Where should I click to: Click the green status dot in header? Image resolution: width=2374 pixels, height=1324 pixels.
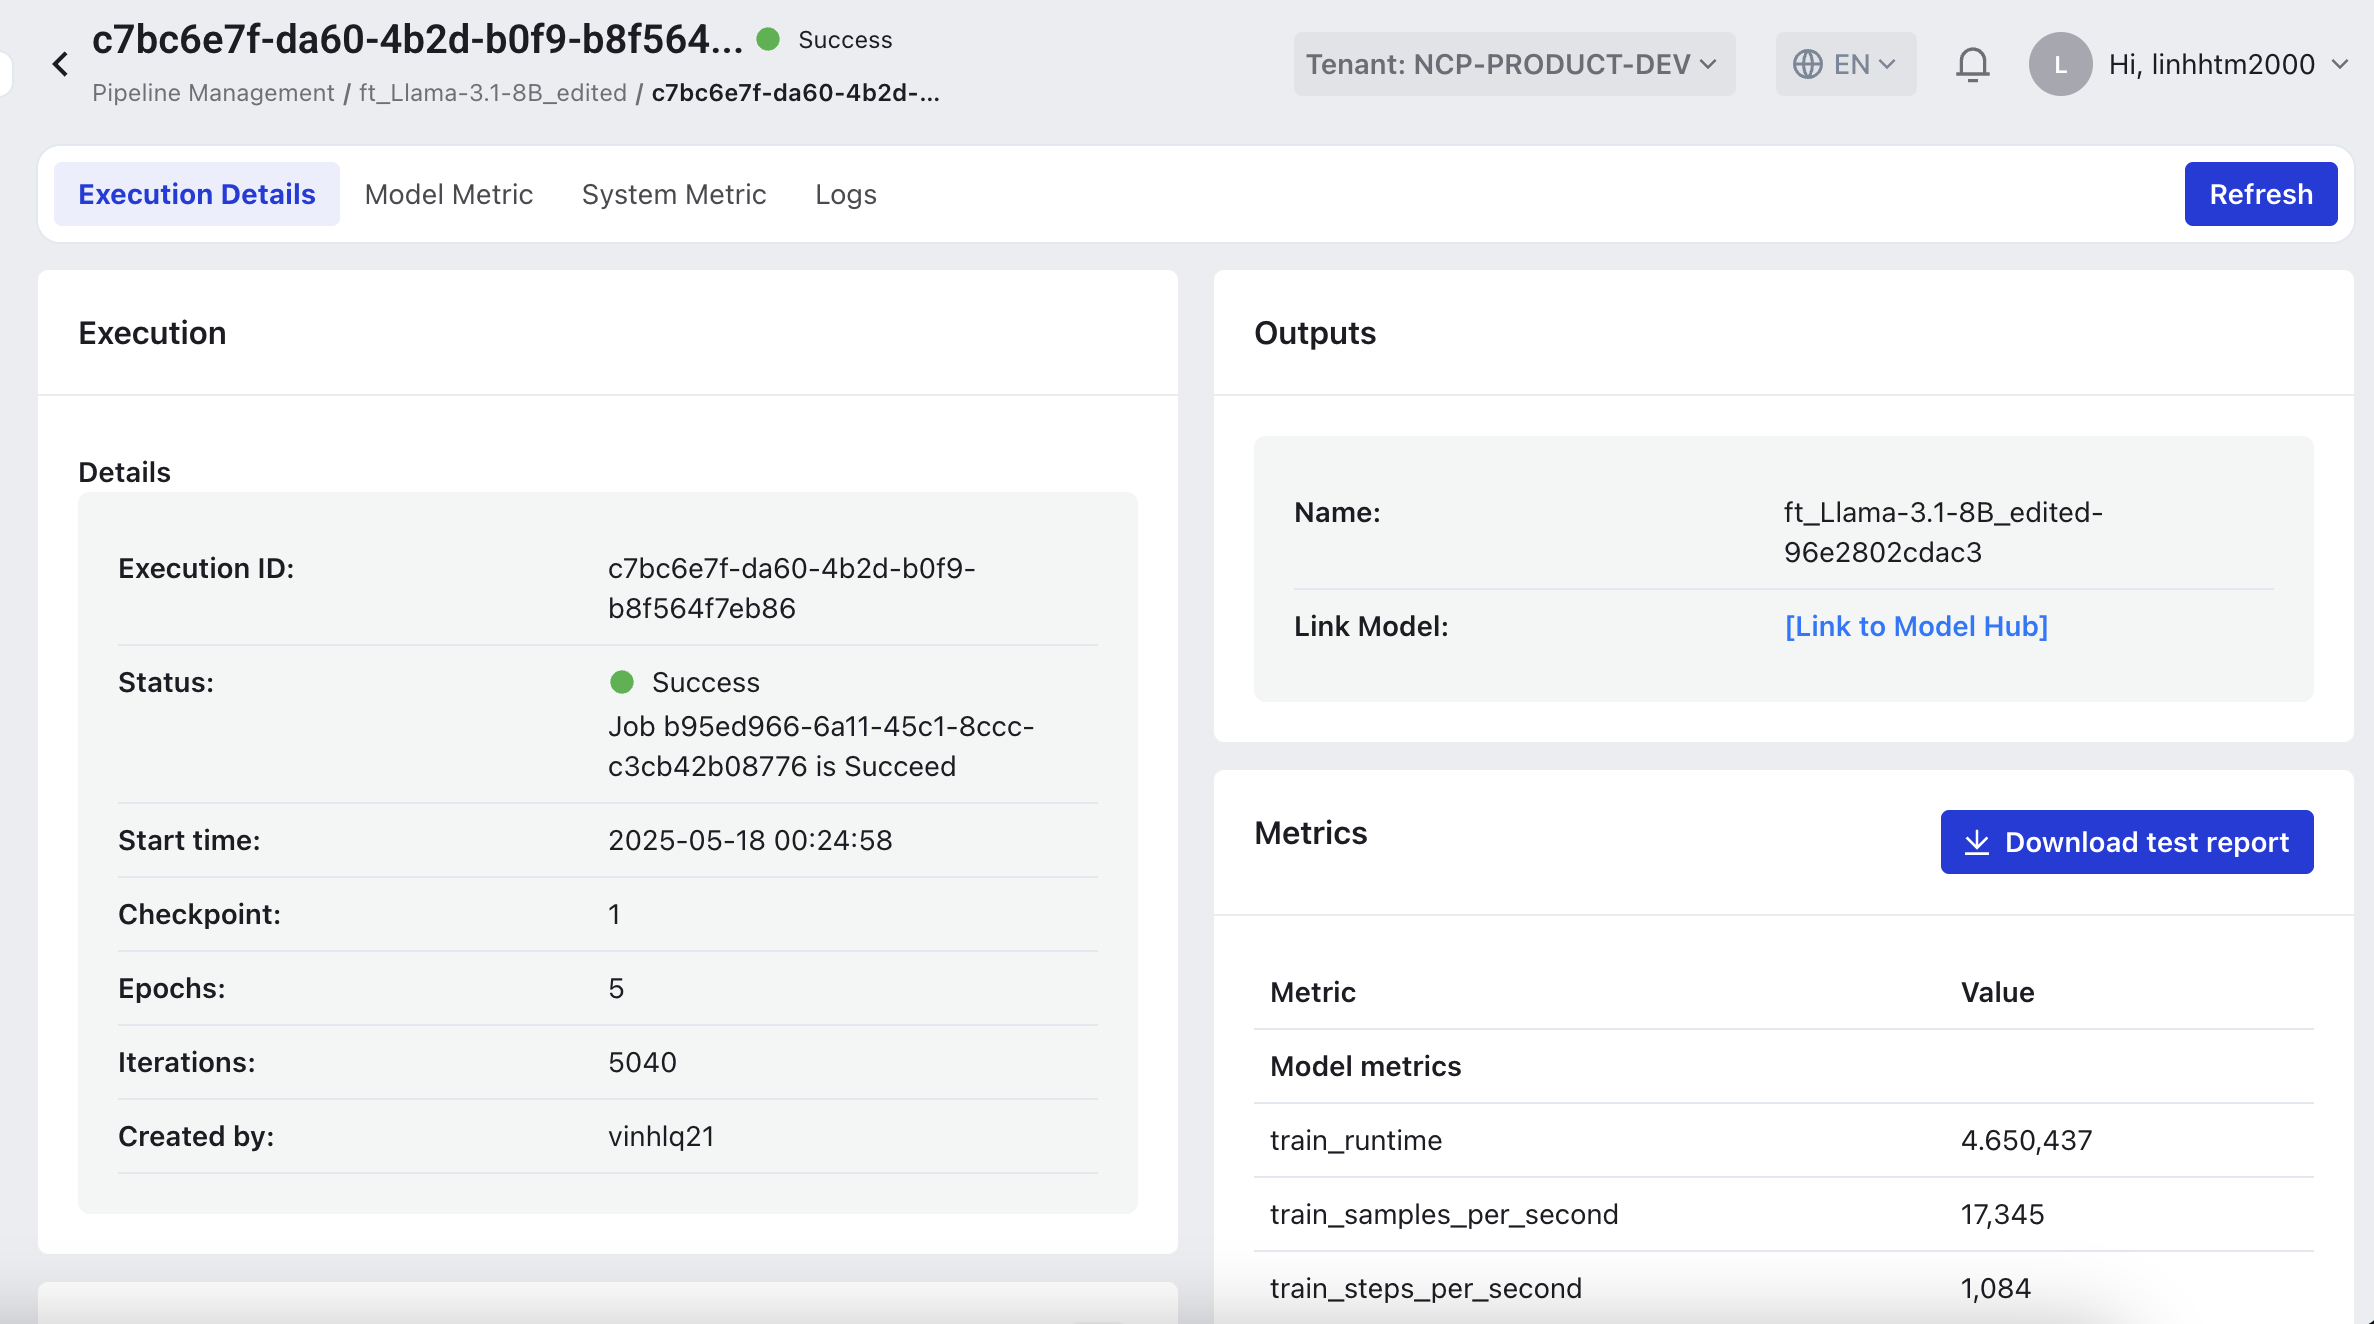pyautogui.click(x=768, y=40)
